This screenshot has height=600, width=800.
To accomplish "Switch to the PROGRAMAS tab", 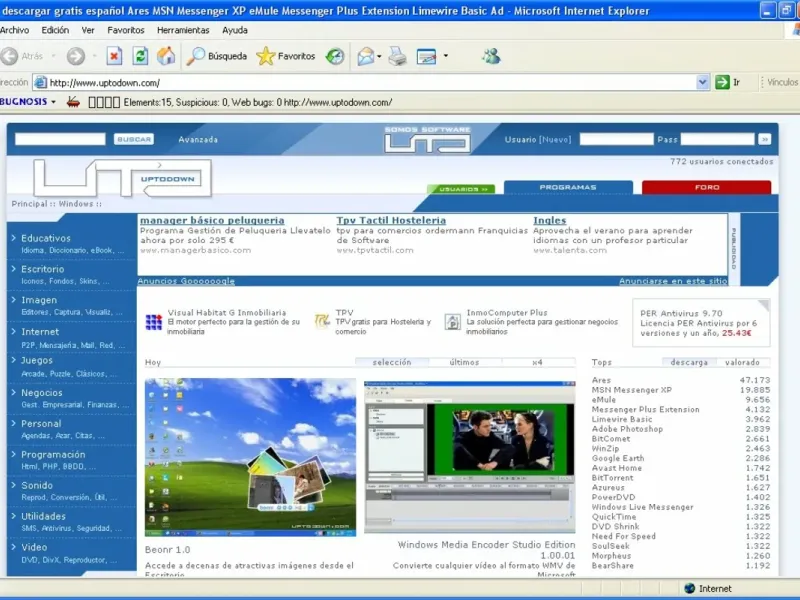I will point(567,187).
